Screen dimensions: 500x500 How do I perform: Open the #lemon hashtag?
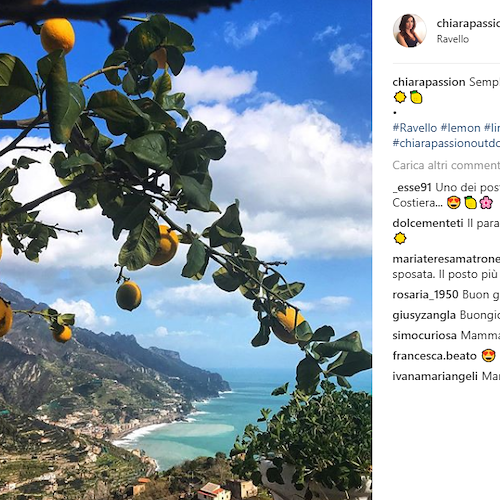coord(460,128)
